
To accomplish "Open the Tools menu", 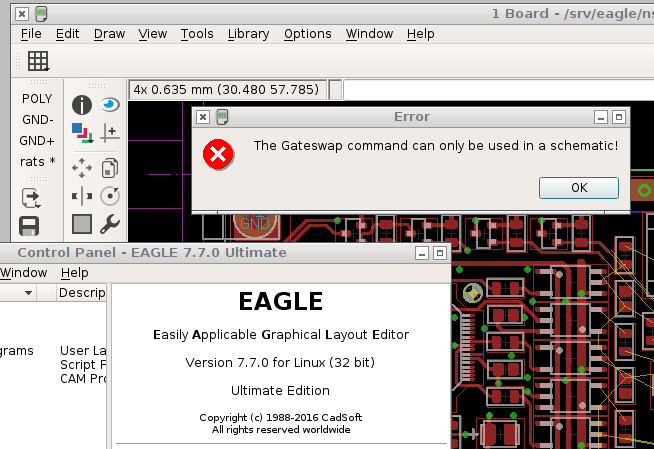I will click(197, 34).
